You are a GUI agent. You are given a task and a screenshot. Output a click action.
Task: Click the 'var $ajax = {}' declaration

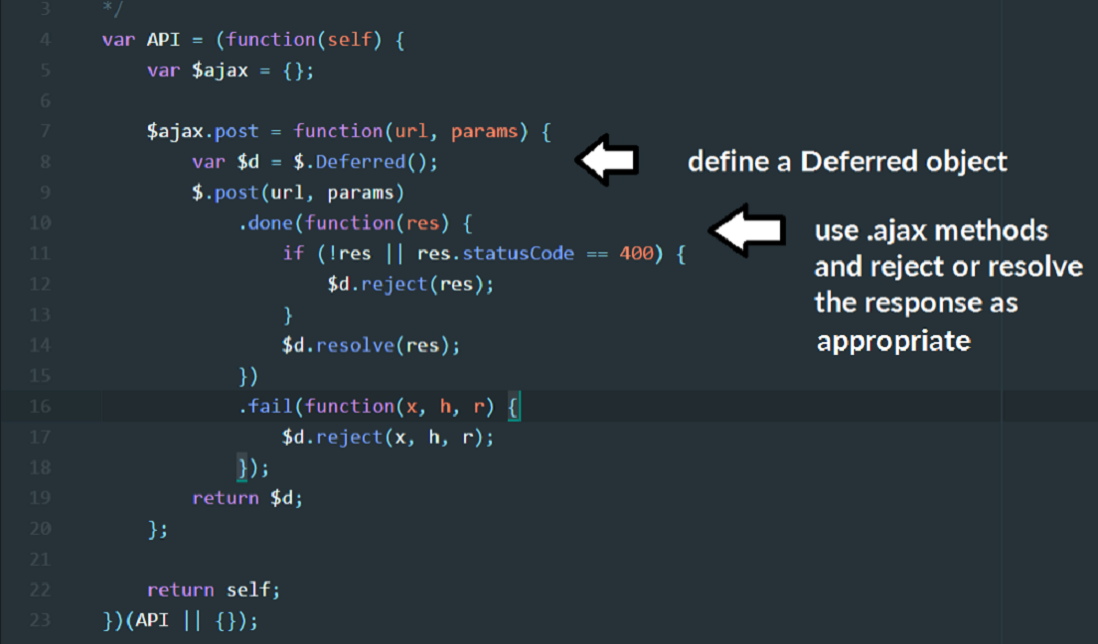(x=232, y=70)
